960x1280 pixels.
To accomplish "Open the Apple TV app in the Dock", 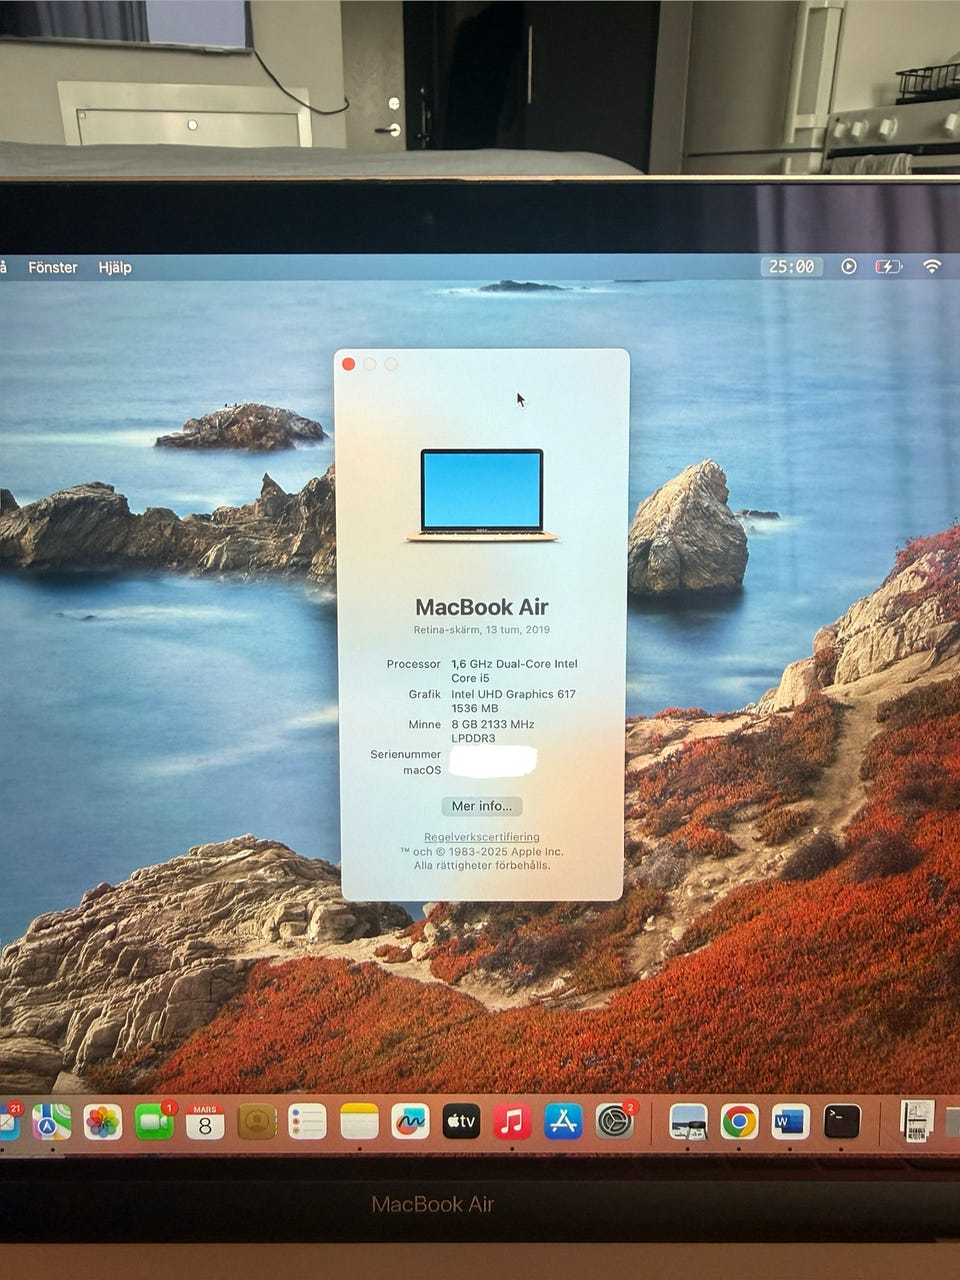I will click(461, 1122).
